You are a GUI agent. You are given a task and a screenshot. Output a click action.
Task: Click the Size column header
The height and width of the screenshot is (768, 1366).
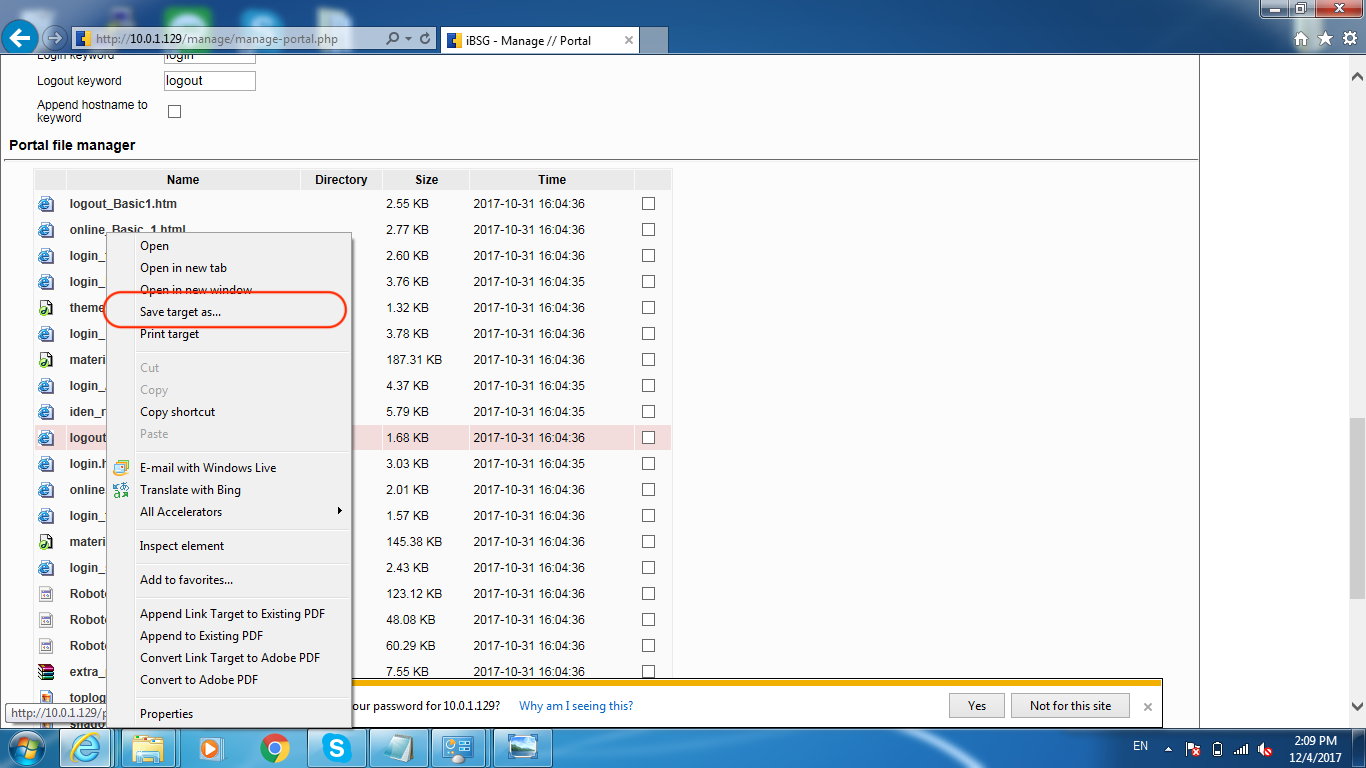[426, 180]
